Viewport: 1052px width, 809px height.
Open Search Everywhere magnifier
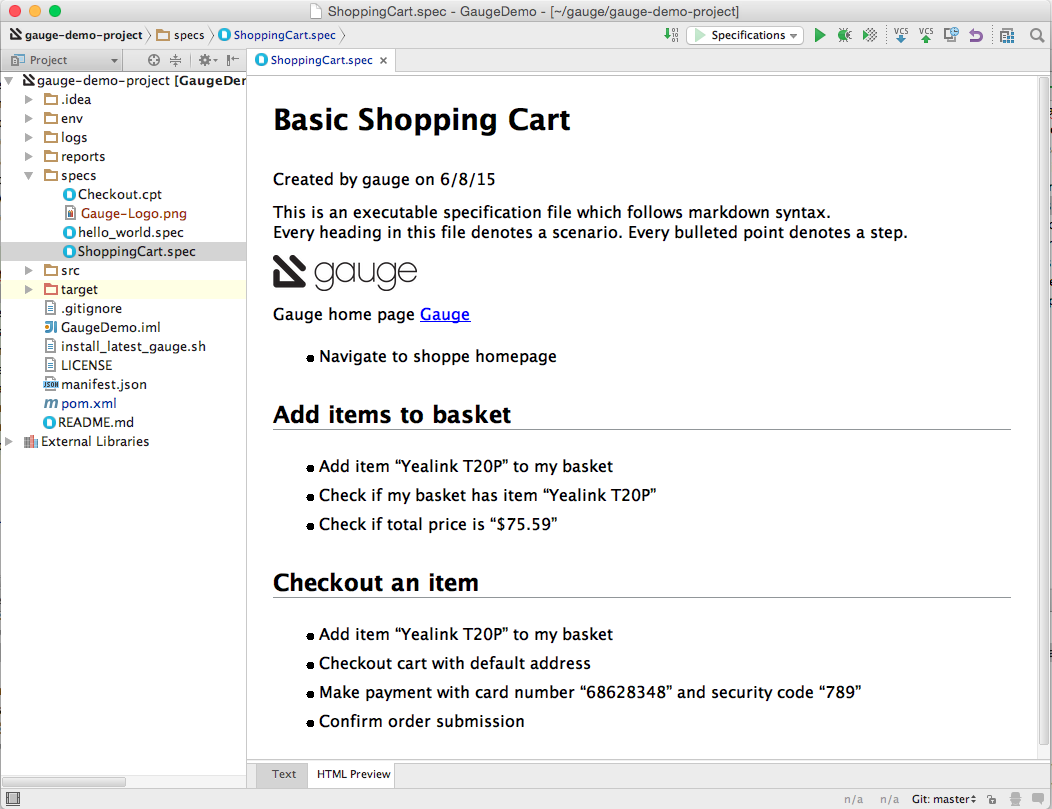[1037, 35]
